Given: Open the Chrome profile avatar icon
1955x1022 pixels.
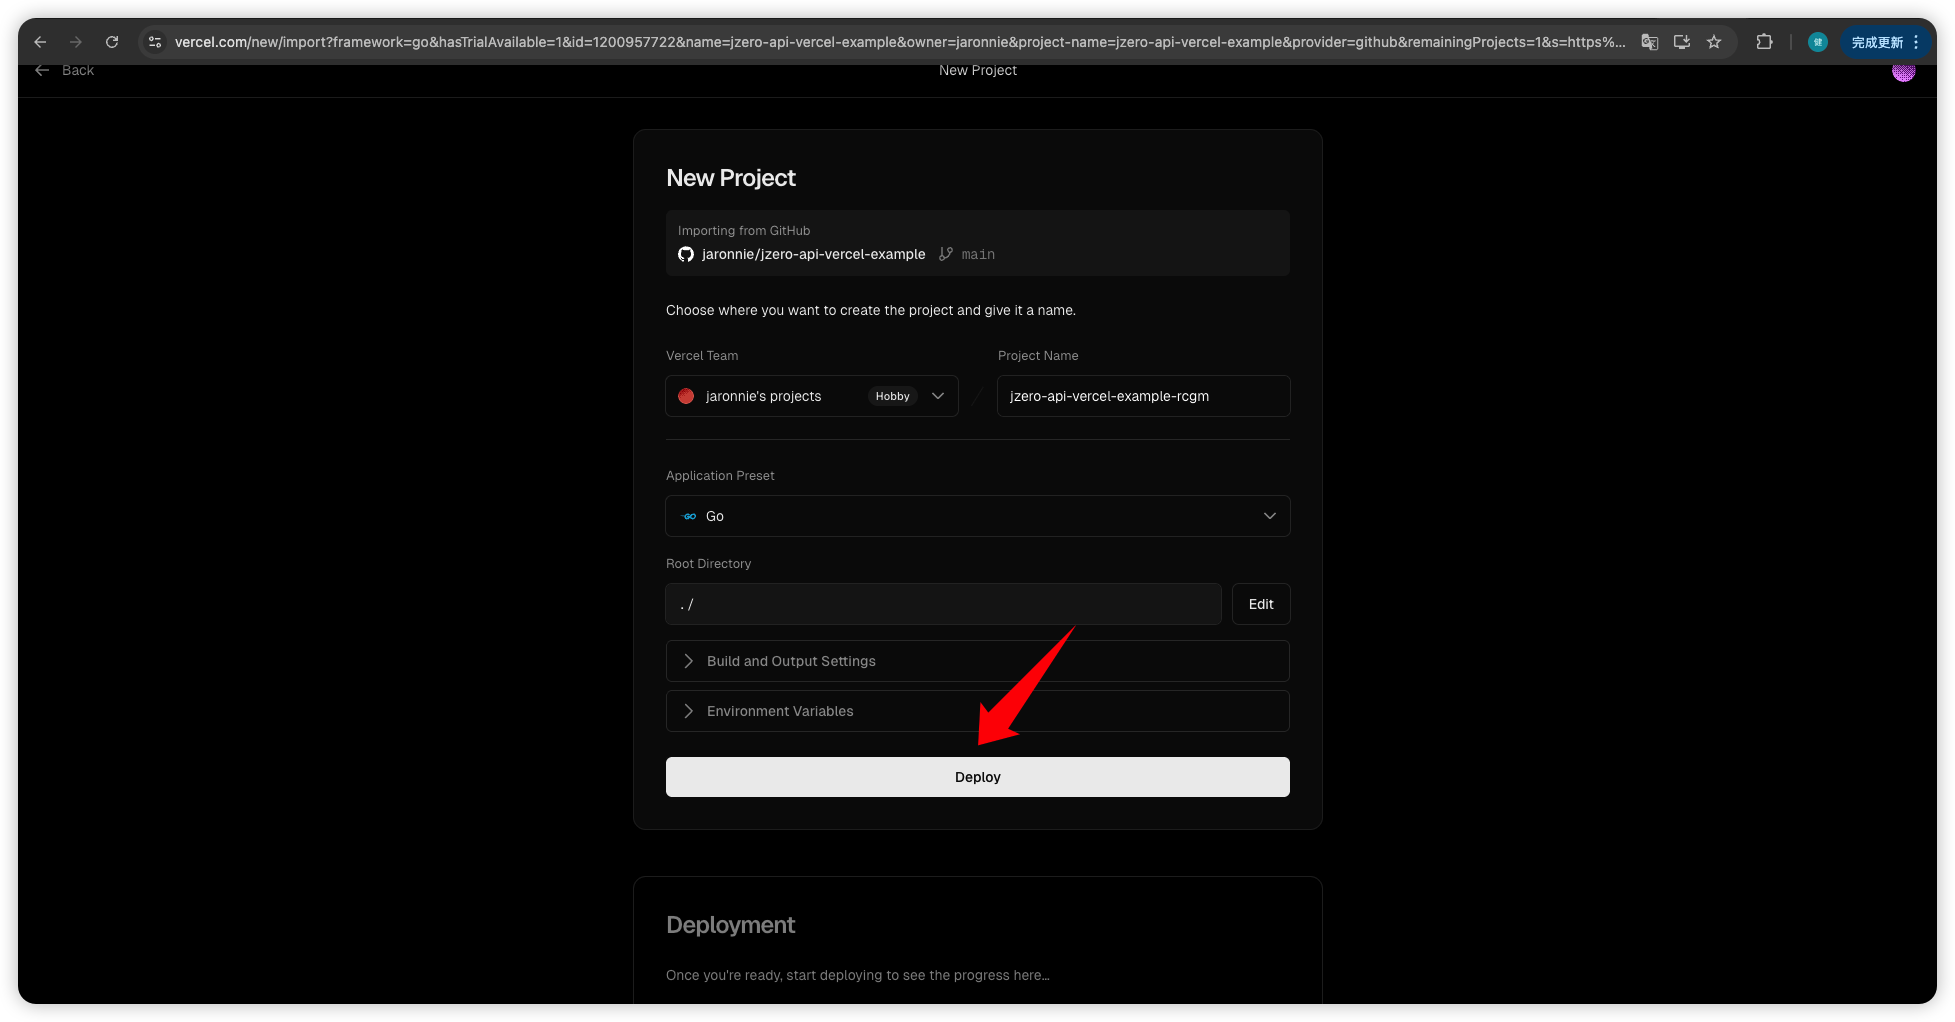Looking at the screenshot, I should [x=1818, y=42].
